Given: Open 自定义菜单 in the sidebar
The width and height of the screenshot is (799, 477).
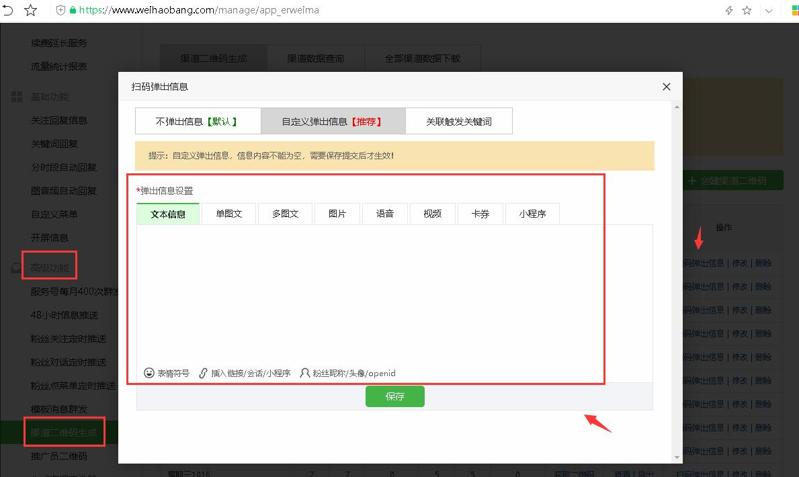Looking at the screenshot, I should (54, 214).
